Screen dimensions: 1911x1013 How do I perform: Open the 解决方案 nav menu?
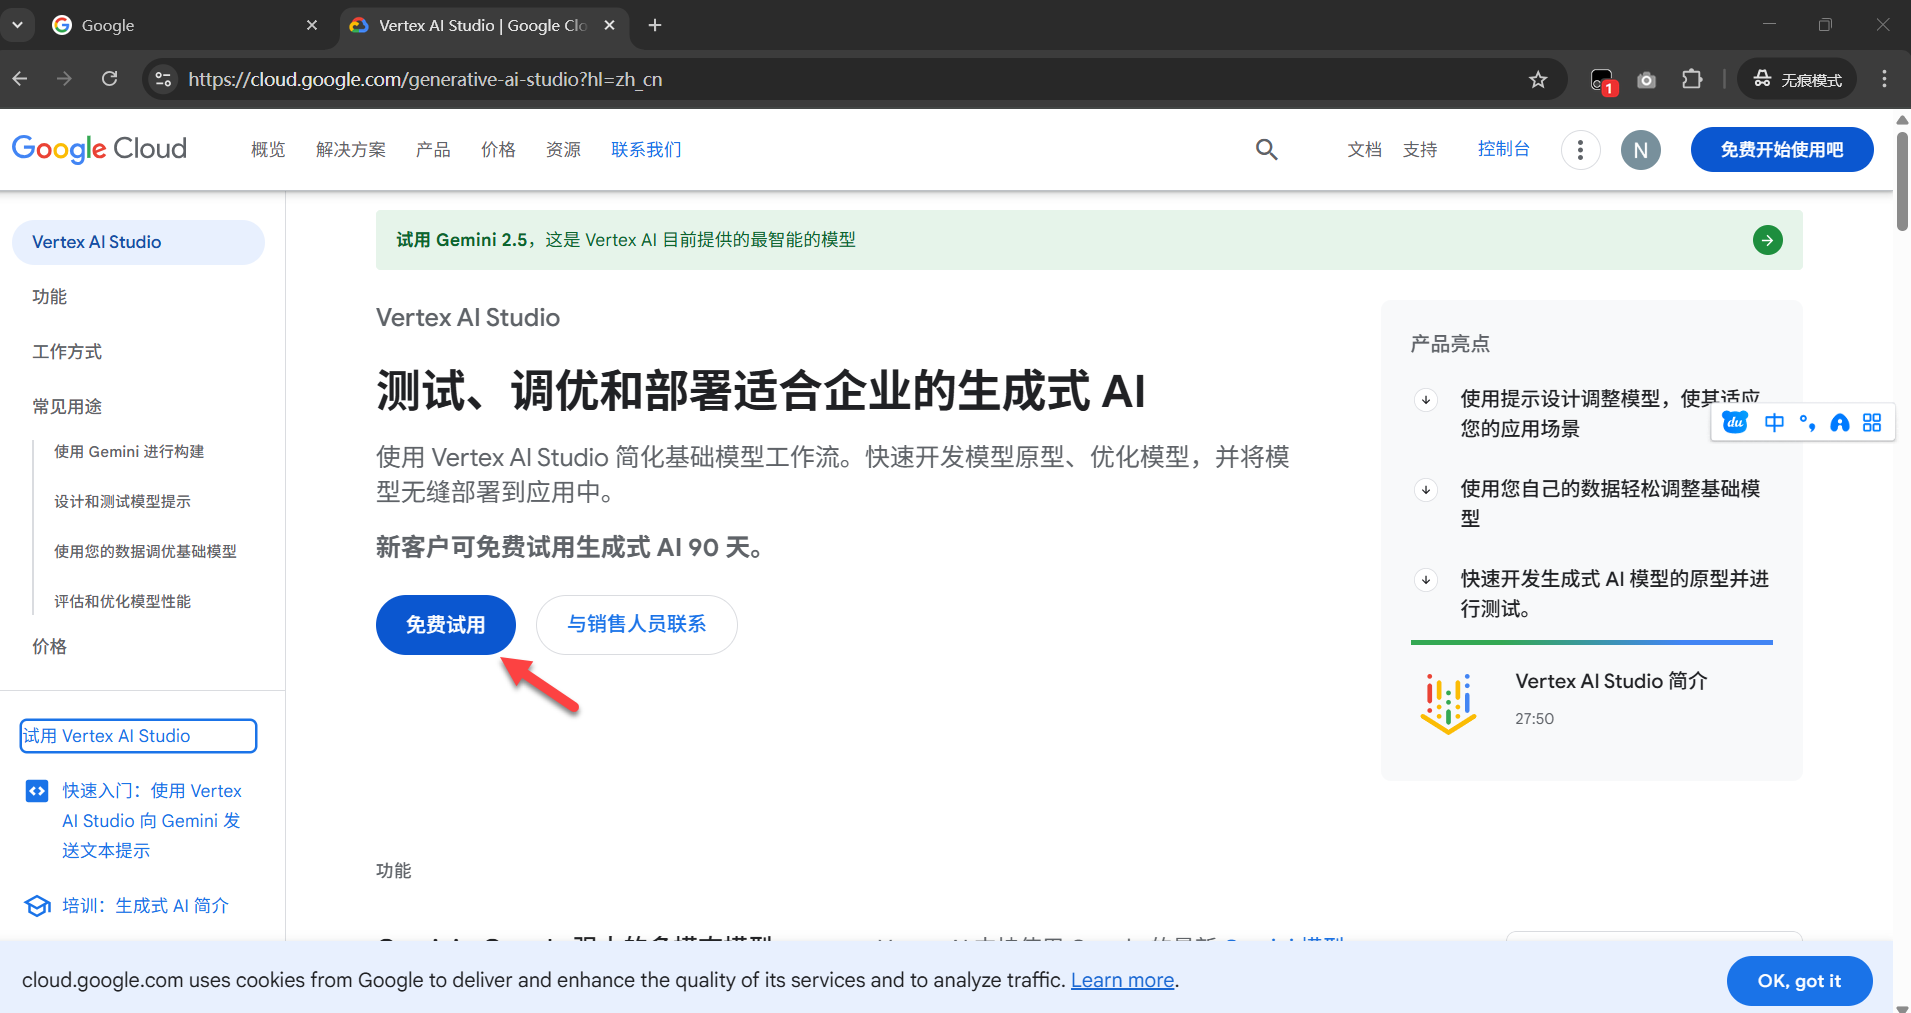[351, 150]
